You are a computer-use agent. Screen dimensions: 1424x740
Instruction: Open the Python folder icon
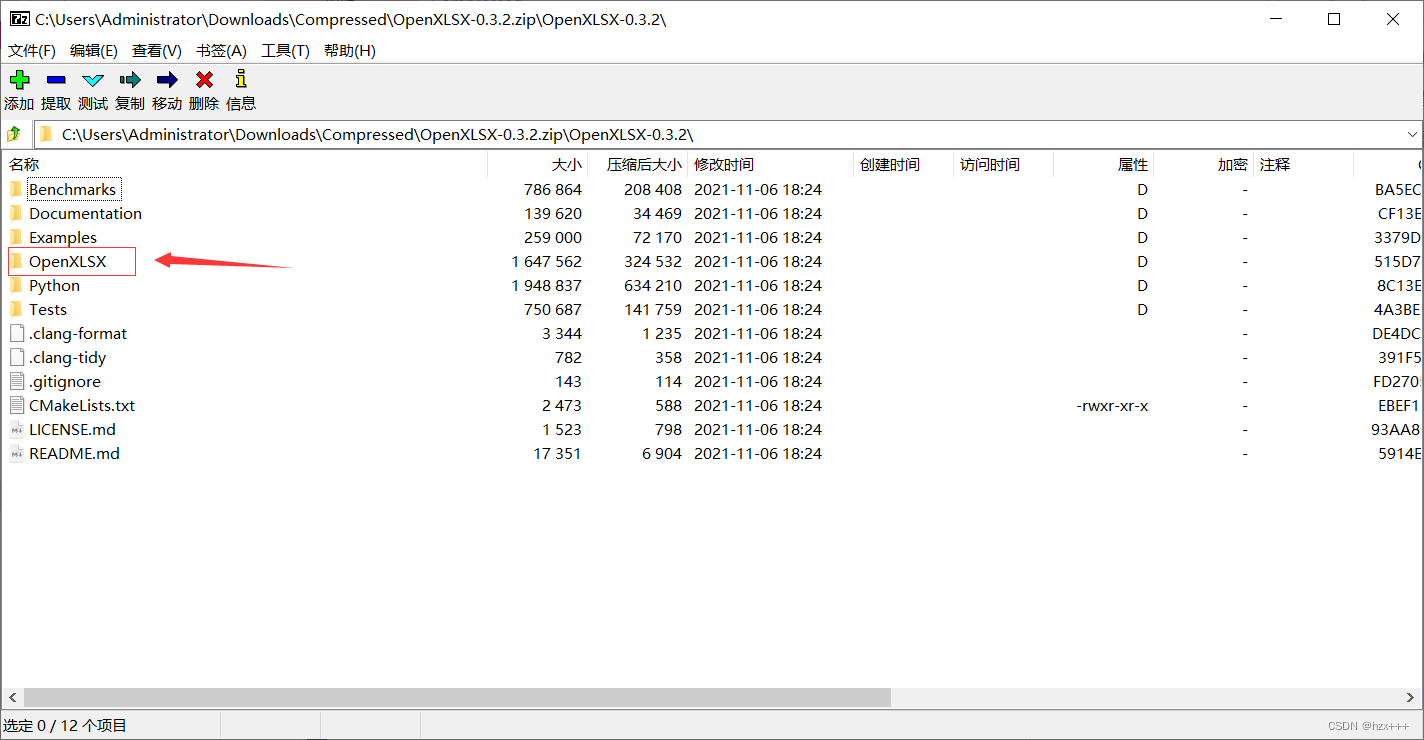point(17,285)
